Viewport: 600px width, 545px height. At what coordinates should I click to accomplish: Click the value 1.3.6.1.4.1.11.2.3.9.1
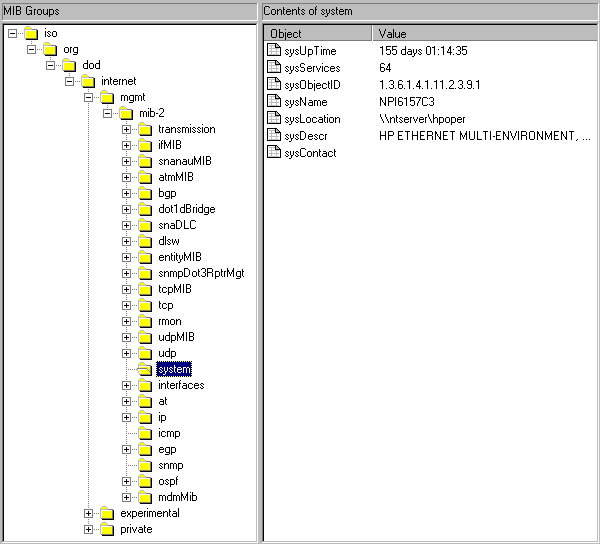(430, 85)
